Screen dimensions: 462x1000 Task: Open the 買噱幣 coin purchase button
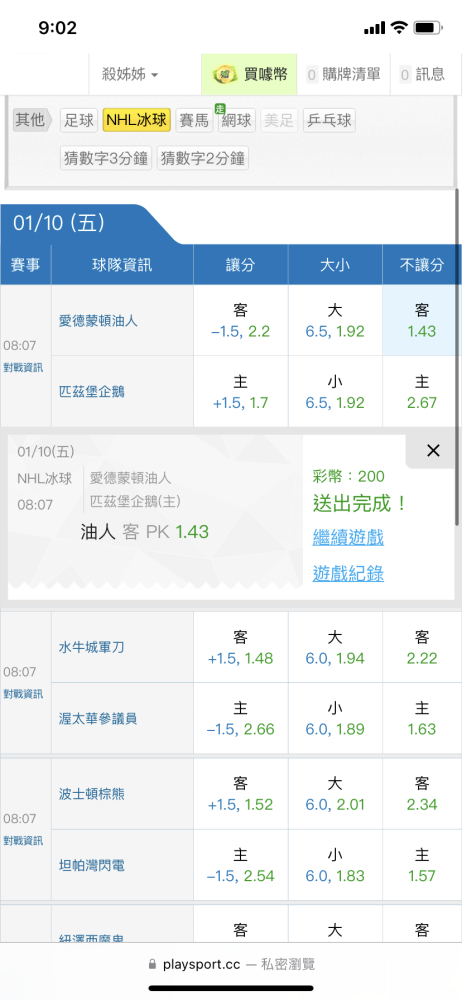coord(250,75)
